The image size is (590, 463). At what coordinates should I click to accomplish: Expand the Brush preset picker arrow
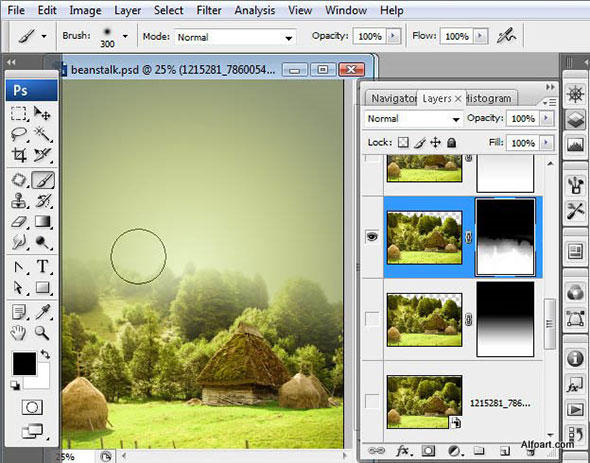125,36
